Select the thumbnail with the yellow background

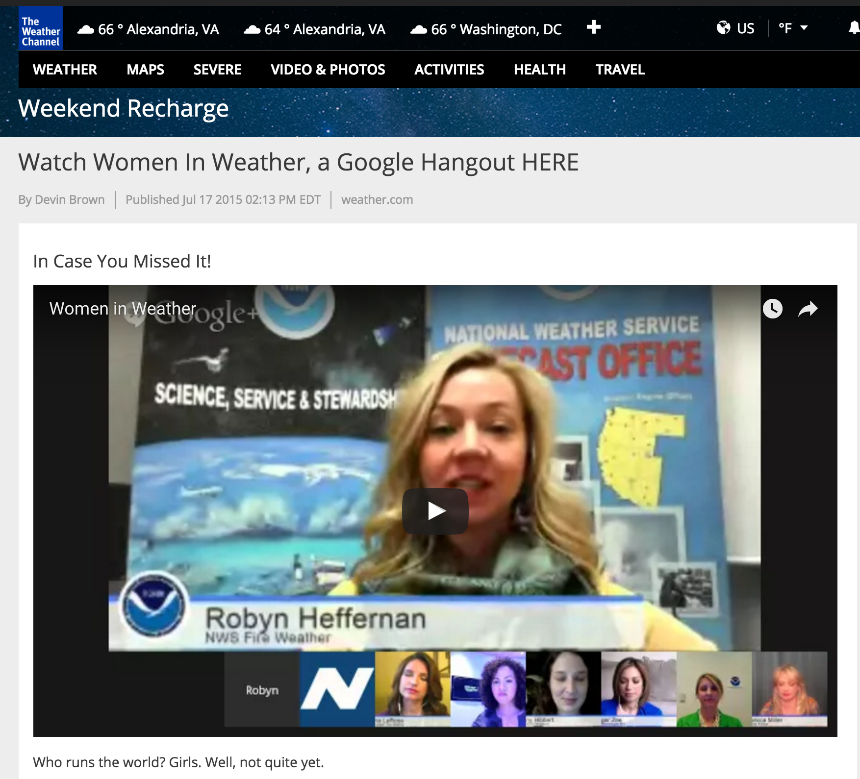pos(413,690)
